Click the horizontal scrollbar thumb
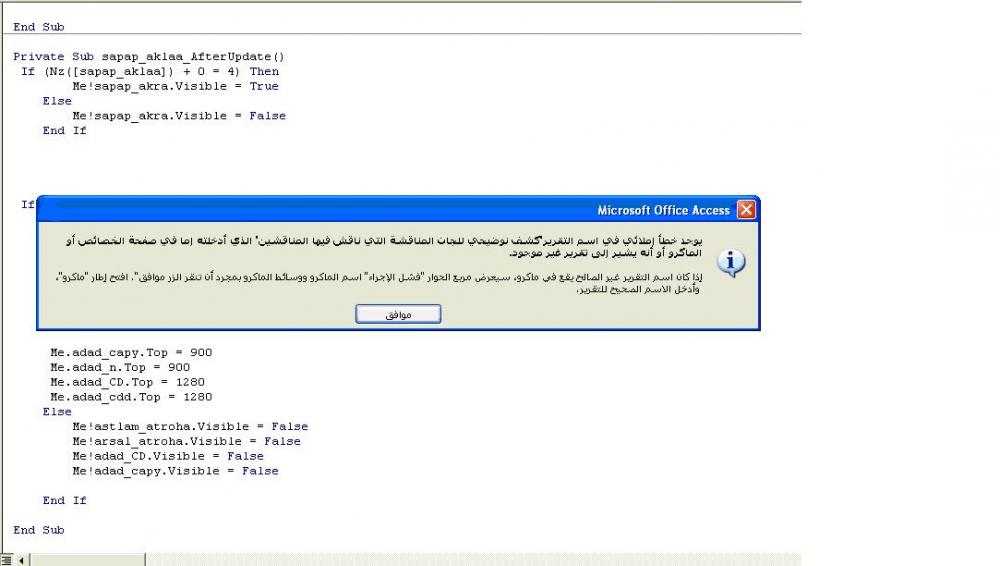 click(87, 560)
